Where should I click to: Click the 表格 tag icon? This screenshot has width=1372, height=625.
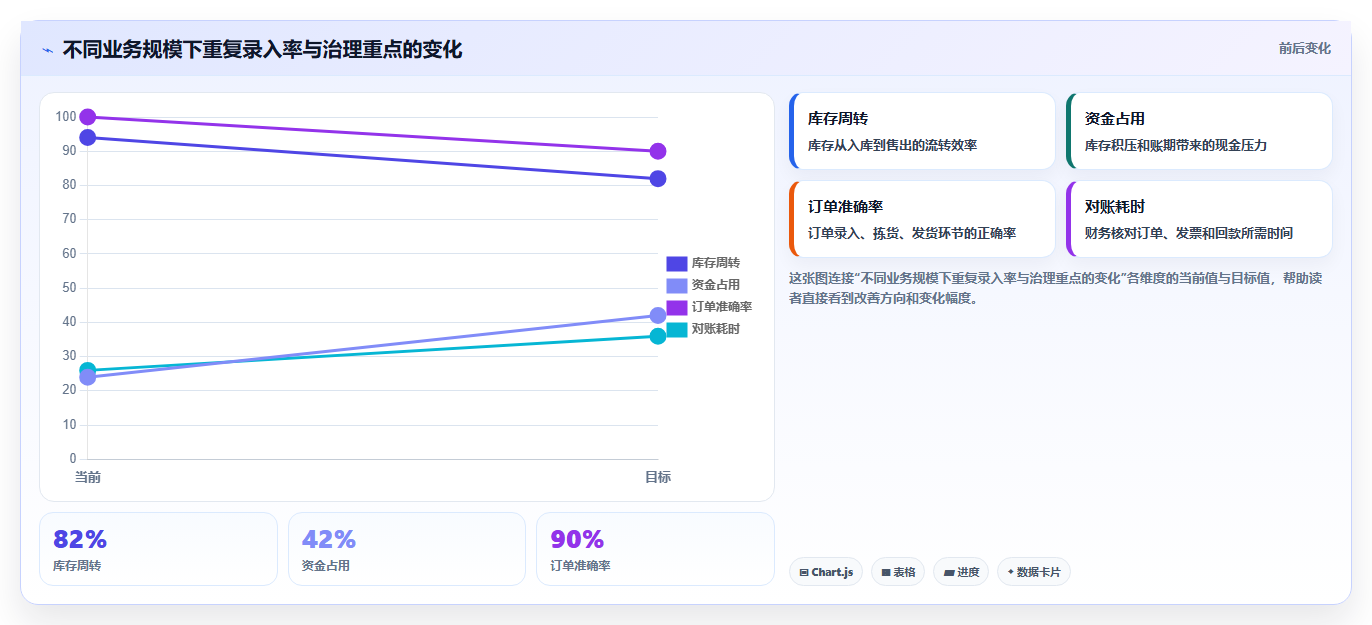886,572
